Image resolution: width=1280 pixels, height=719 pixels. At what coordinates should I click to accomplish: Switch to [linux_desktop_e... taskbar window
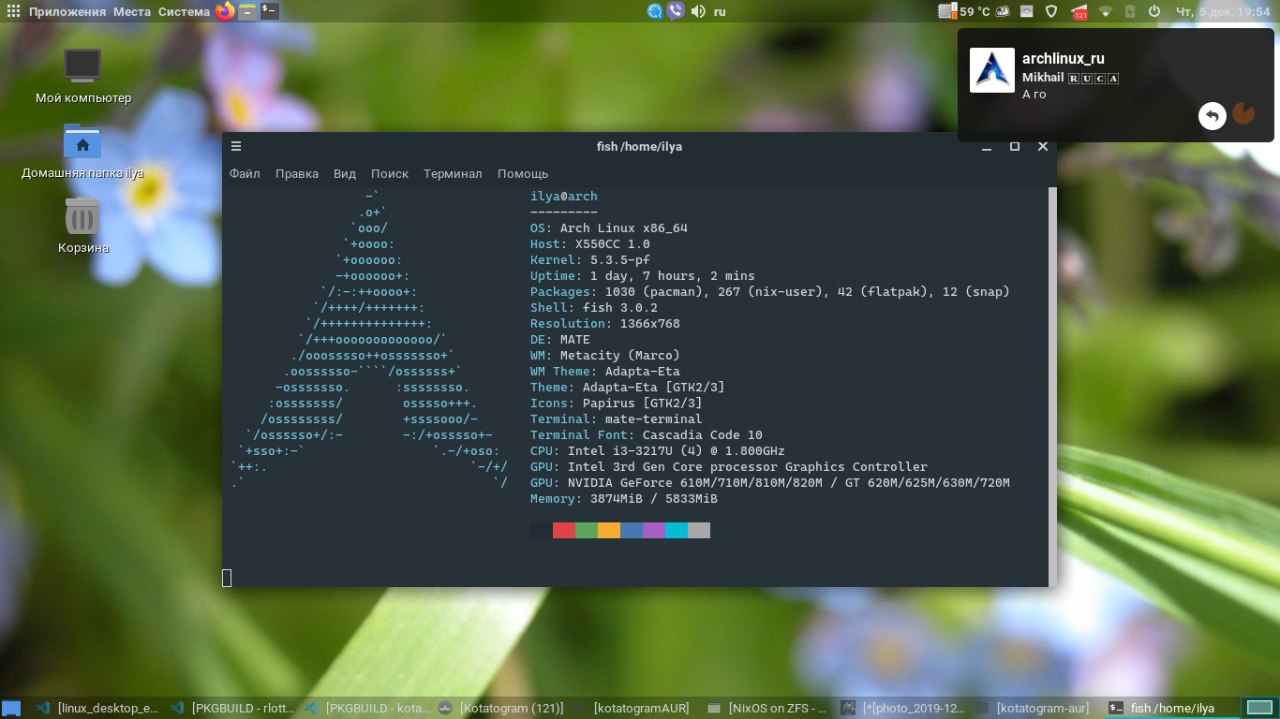(x=97, y=708)
